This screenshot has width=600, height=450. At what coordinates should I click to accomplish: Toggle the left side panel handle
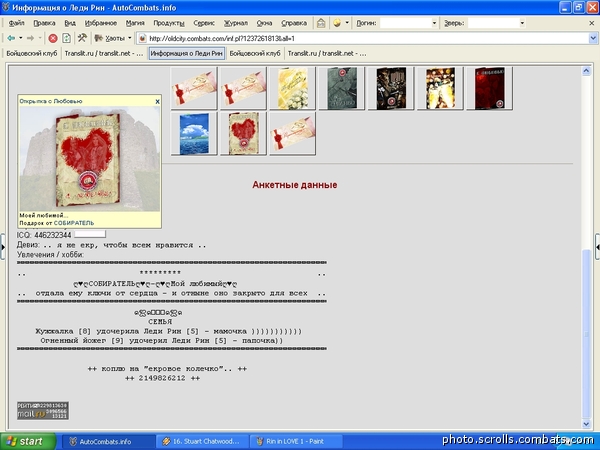point(2,247)
